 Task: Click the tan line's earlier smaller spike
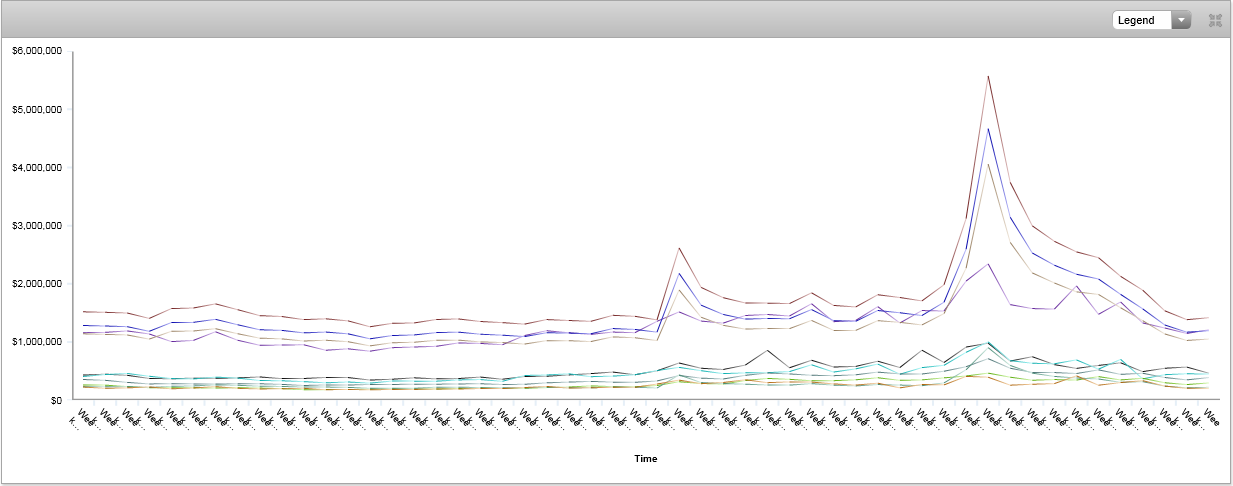(x=680, y=291)
